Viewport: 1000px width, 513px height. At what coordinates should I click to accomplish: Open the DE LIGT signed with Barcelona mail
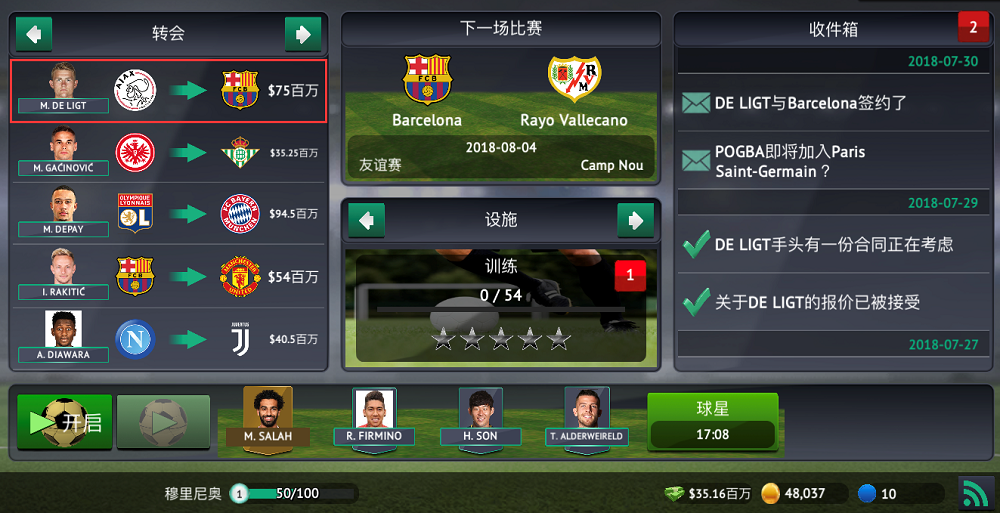[x=833, y=103]
